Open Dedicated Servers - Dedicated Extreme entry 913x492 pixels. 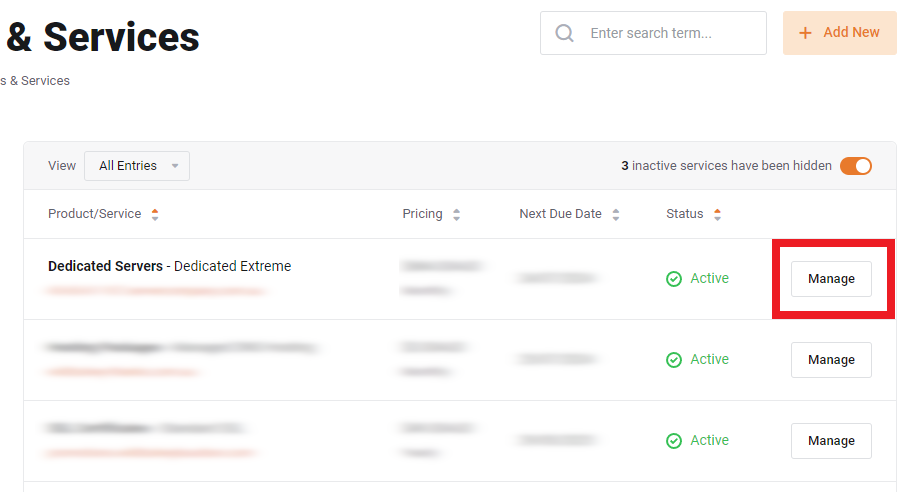(170, 267)
